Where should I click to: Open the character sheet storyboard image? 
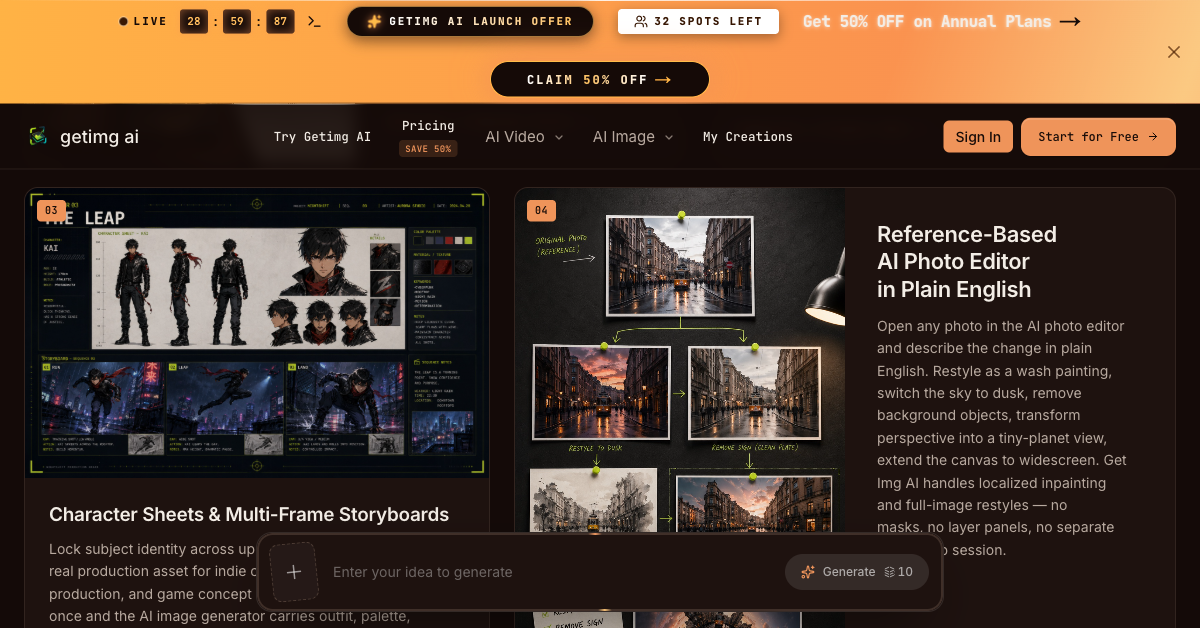tap(257, 334)
